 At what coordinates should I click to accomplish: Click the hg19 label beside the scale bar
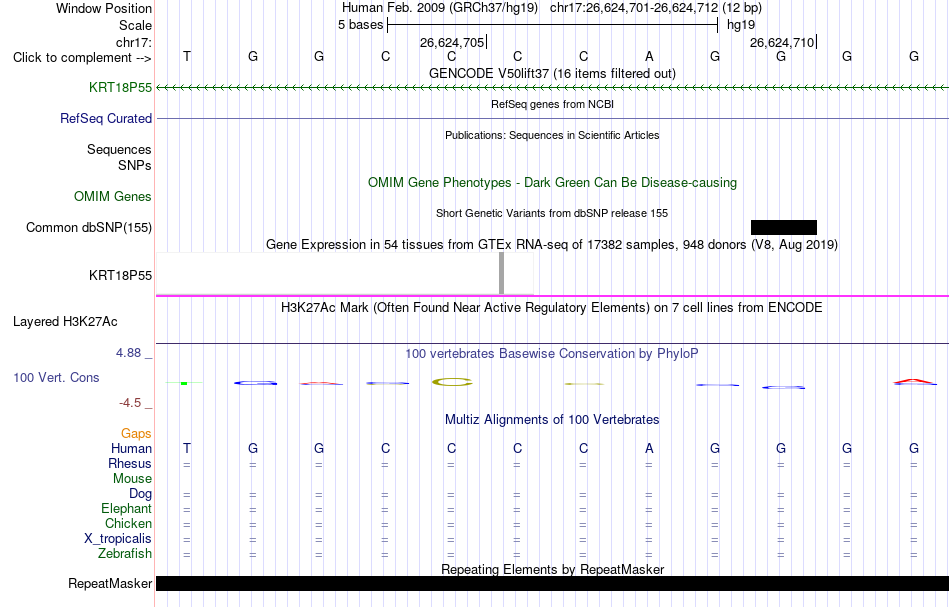(x=741, y=25)
